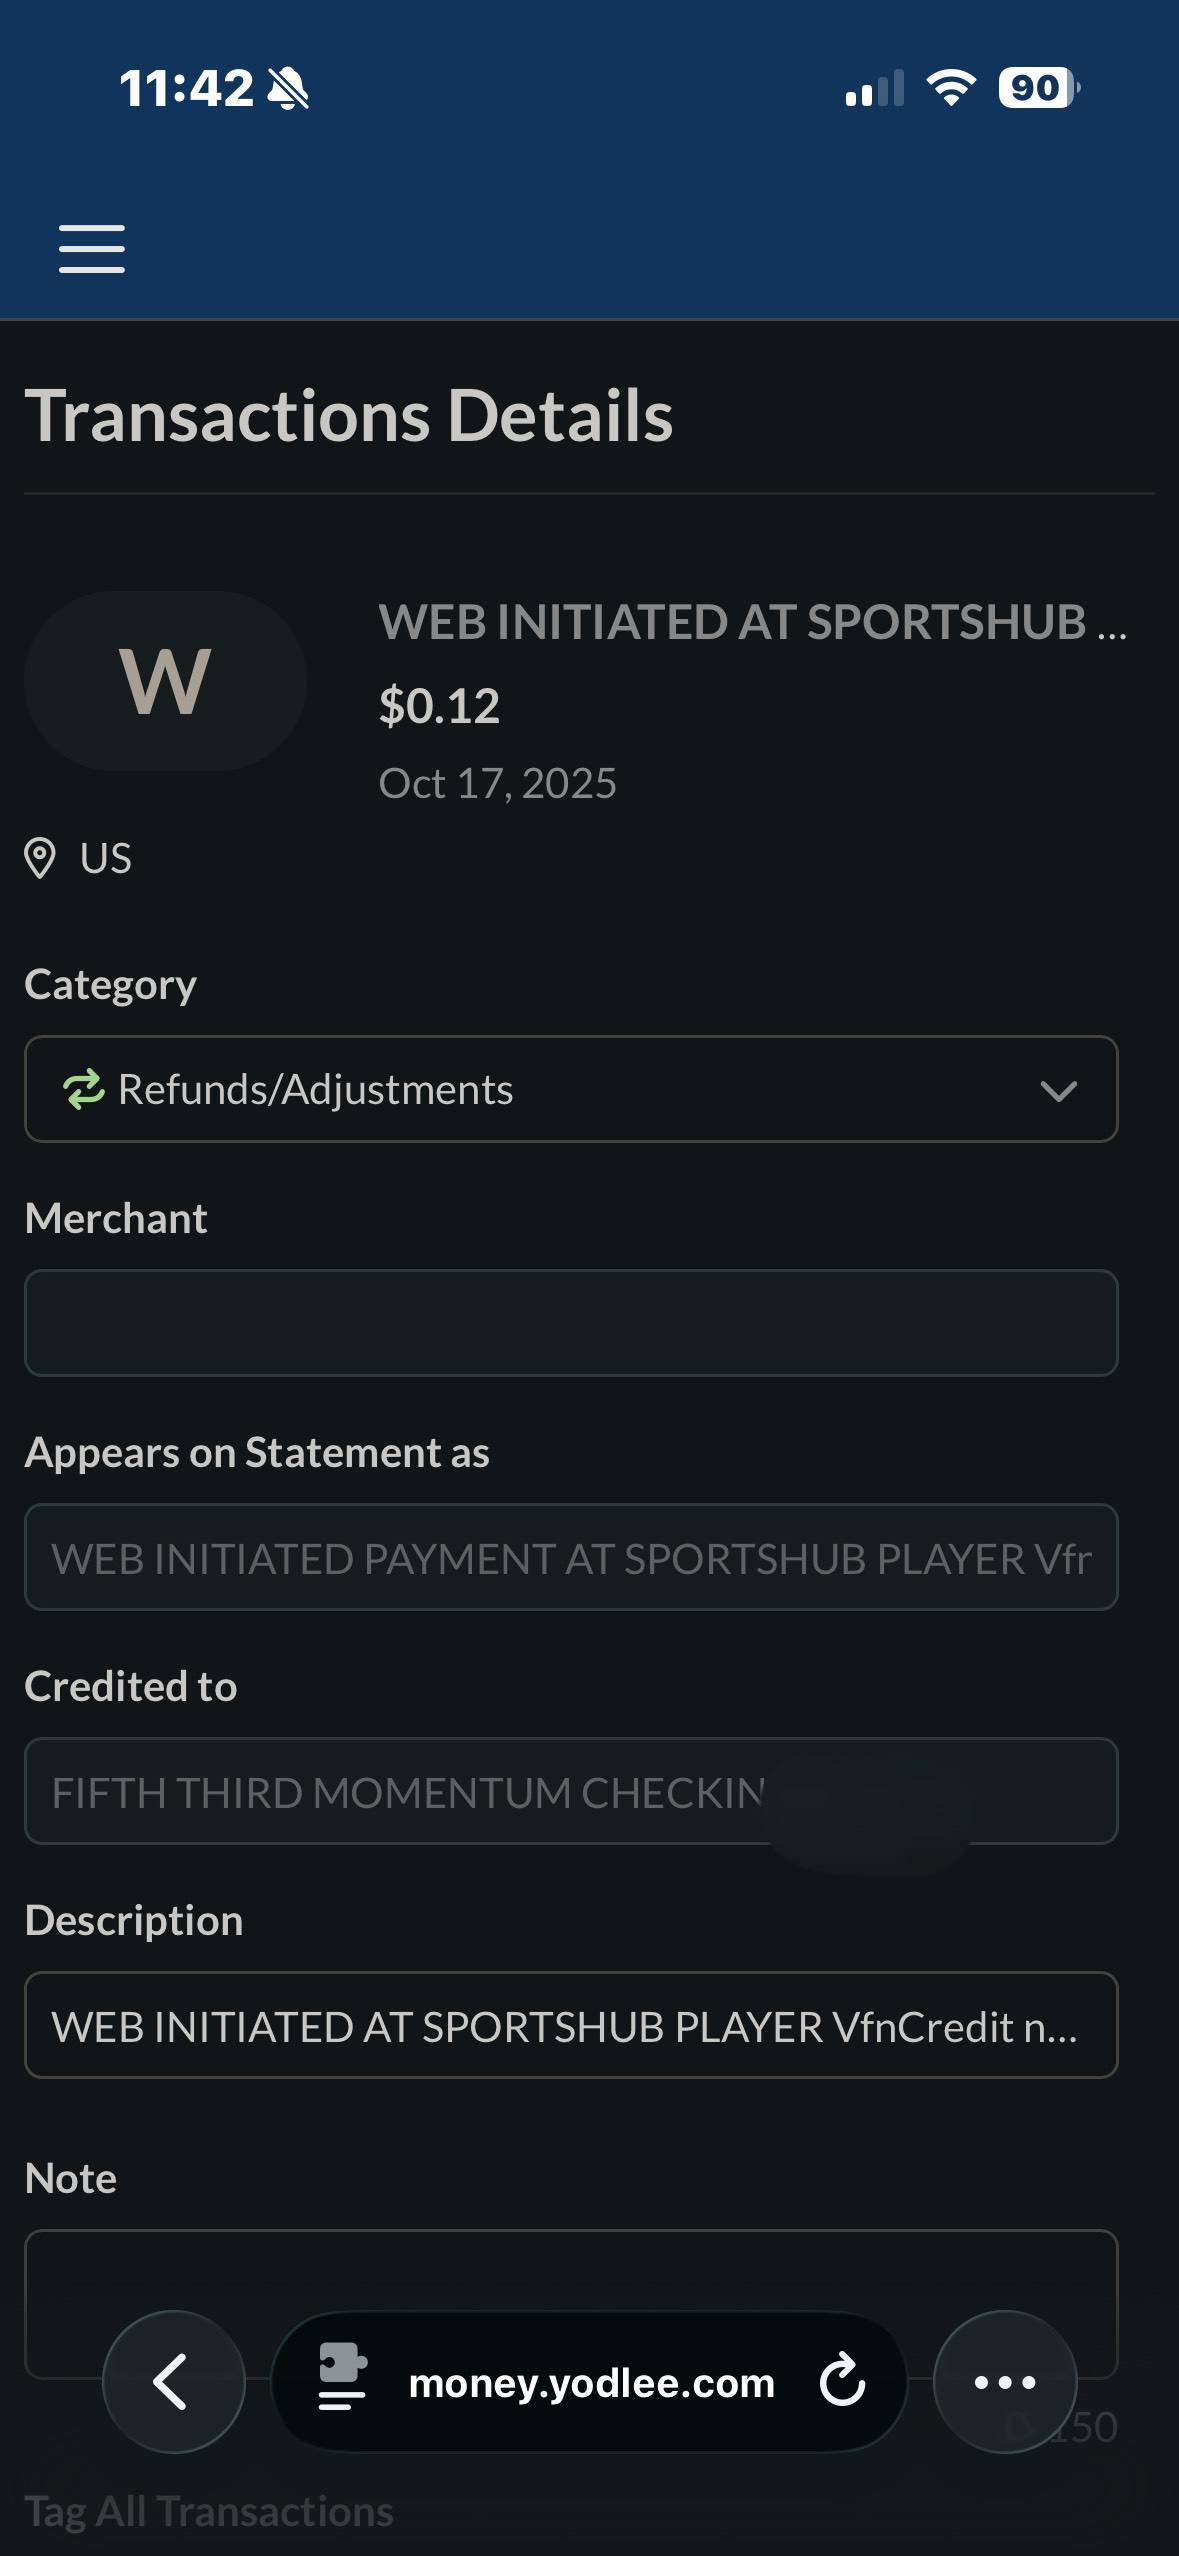The width and height of the screenshot is (1179, 2556).
Task: Tap the Tag All Transactions label
Action: pos(209,2511)
